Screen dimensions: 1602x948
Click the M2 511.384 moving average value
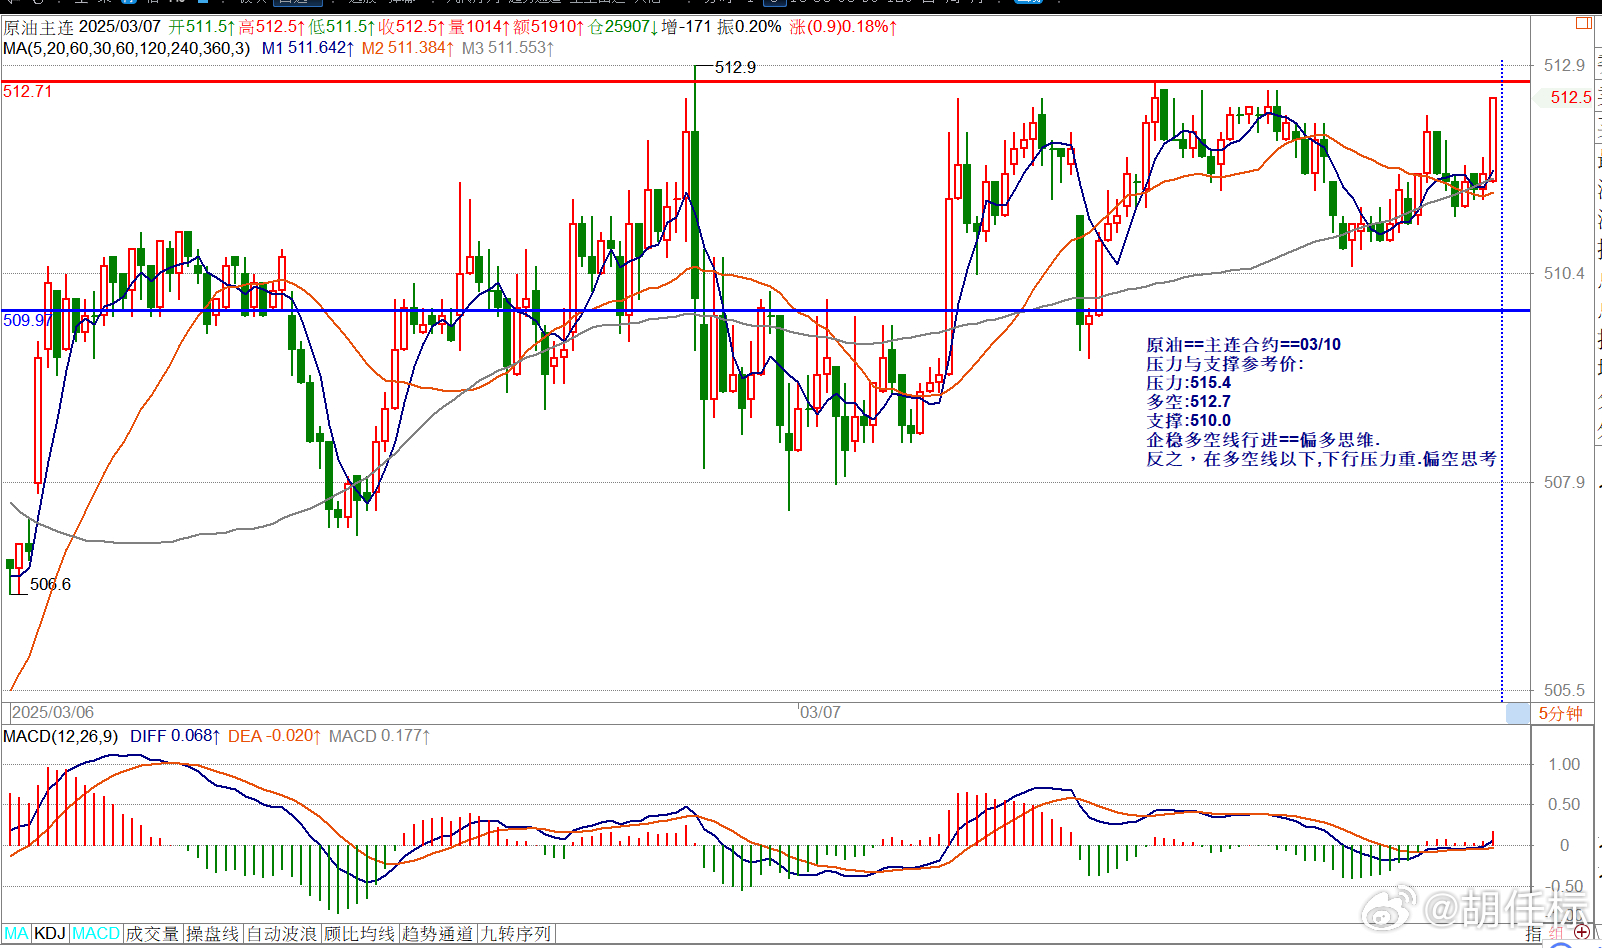(x=408, y=48)
